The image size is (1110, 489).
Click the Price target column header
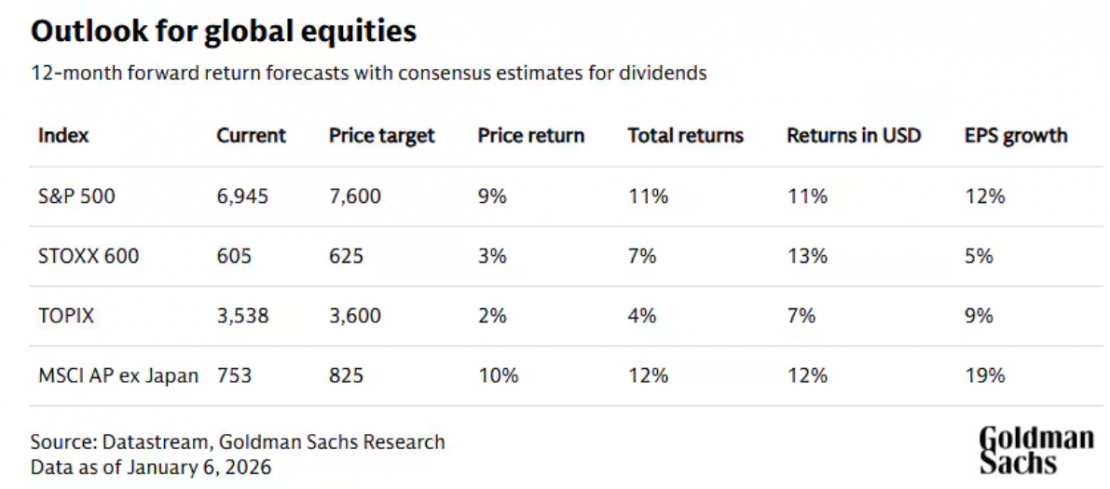pyautogui.click(x=382, y=136)
